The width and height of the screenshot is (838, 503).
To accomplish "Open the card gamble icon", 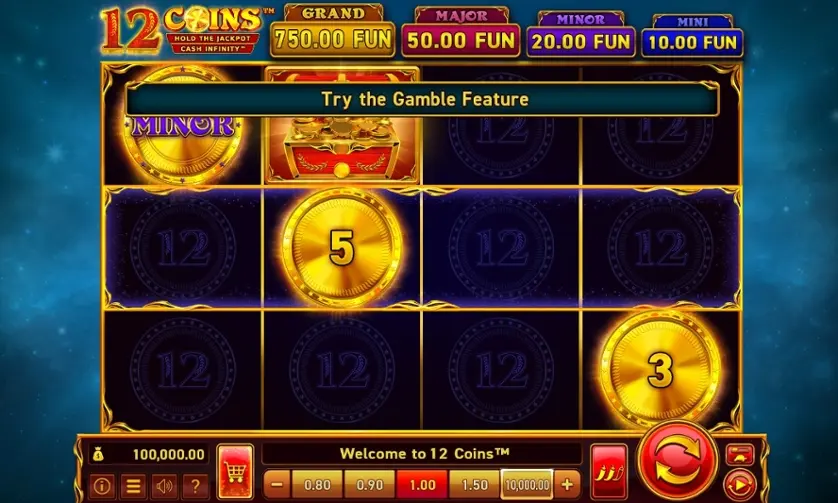I will coord(740,454).
